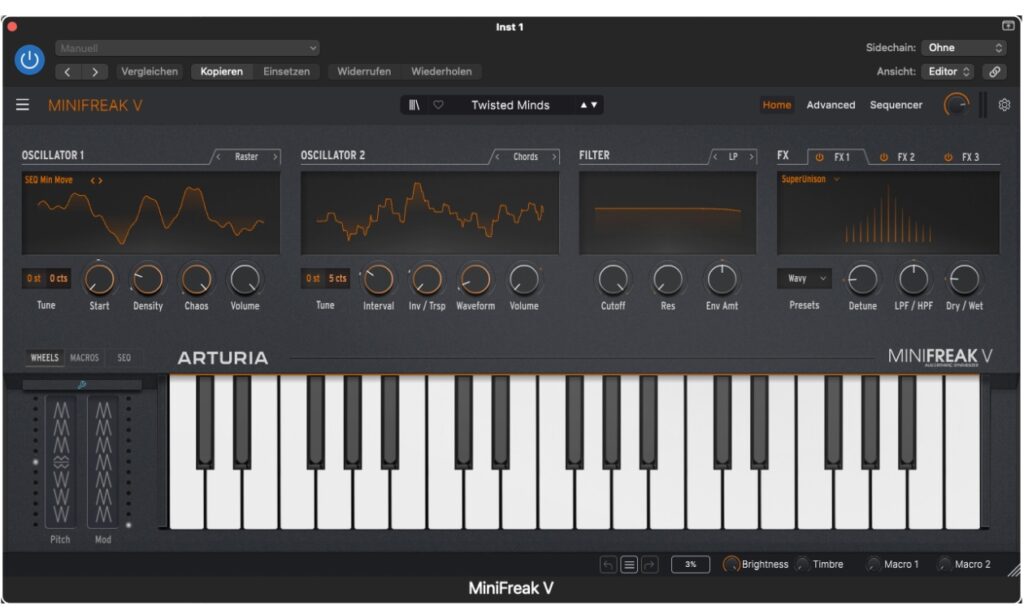Toggle FX 2 power button
Screen dimensions: 1024x614
point(883,157)
